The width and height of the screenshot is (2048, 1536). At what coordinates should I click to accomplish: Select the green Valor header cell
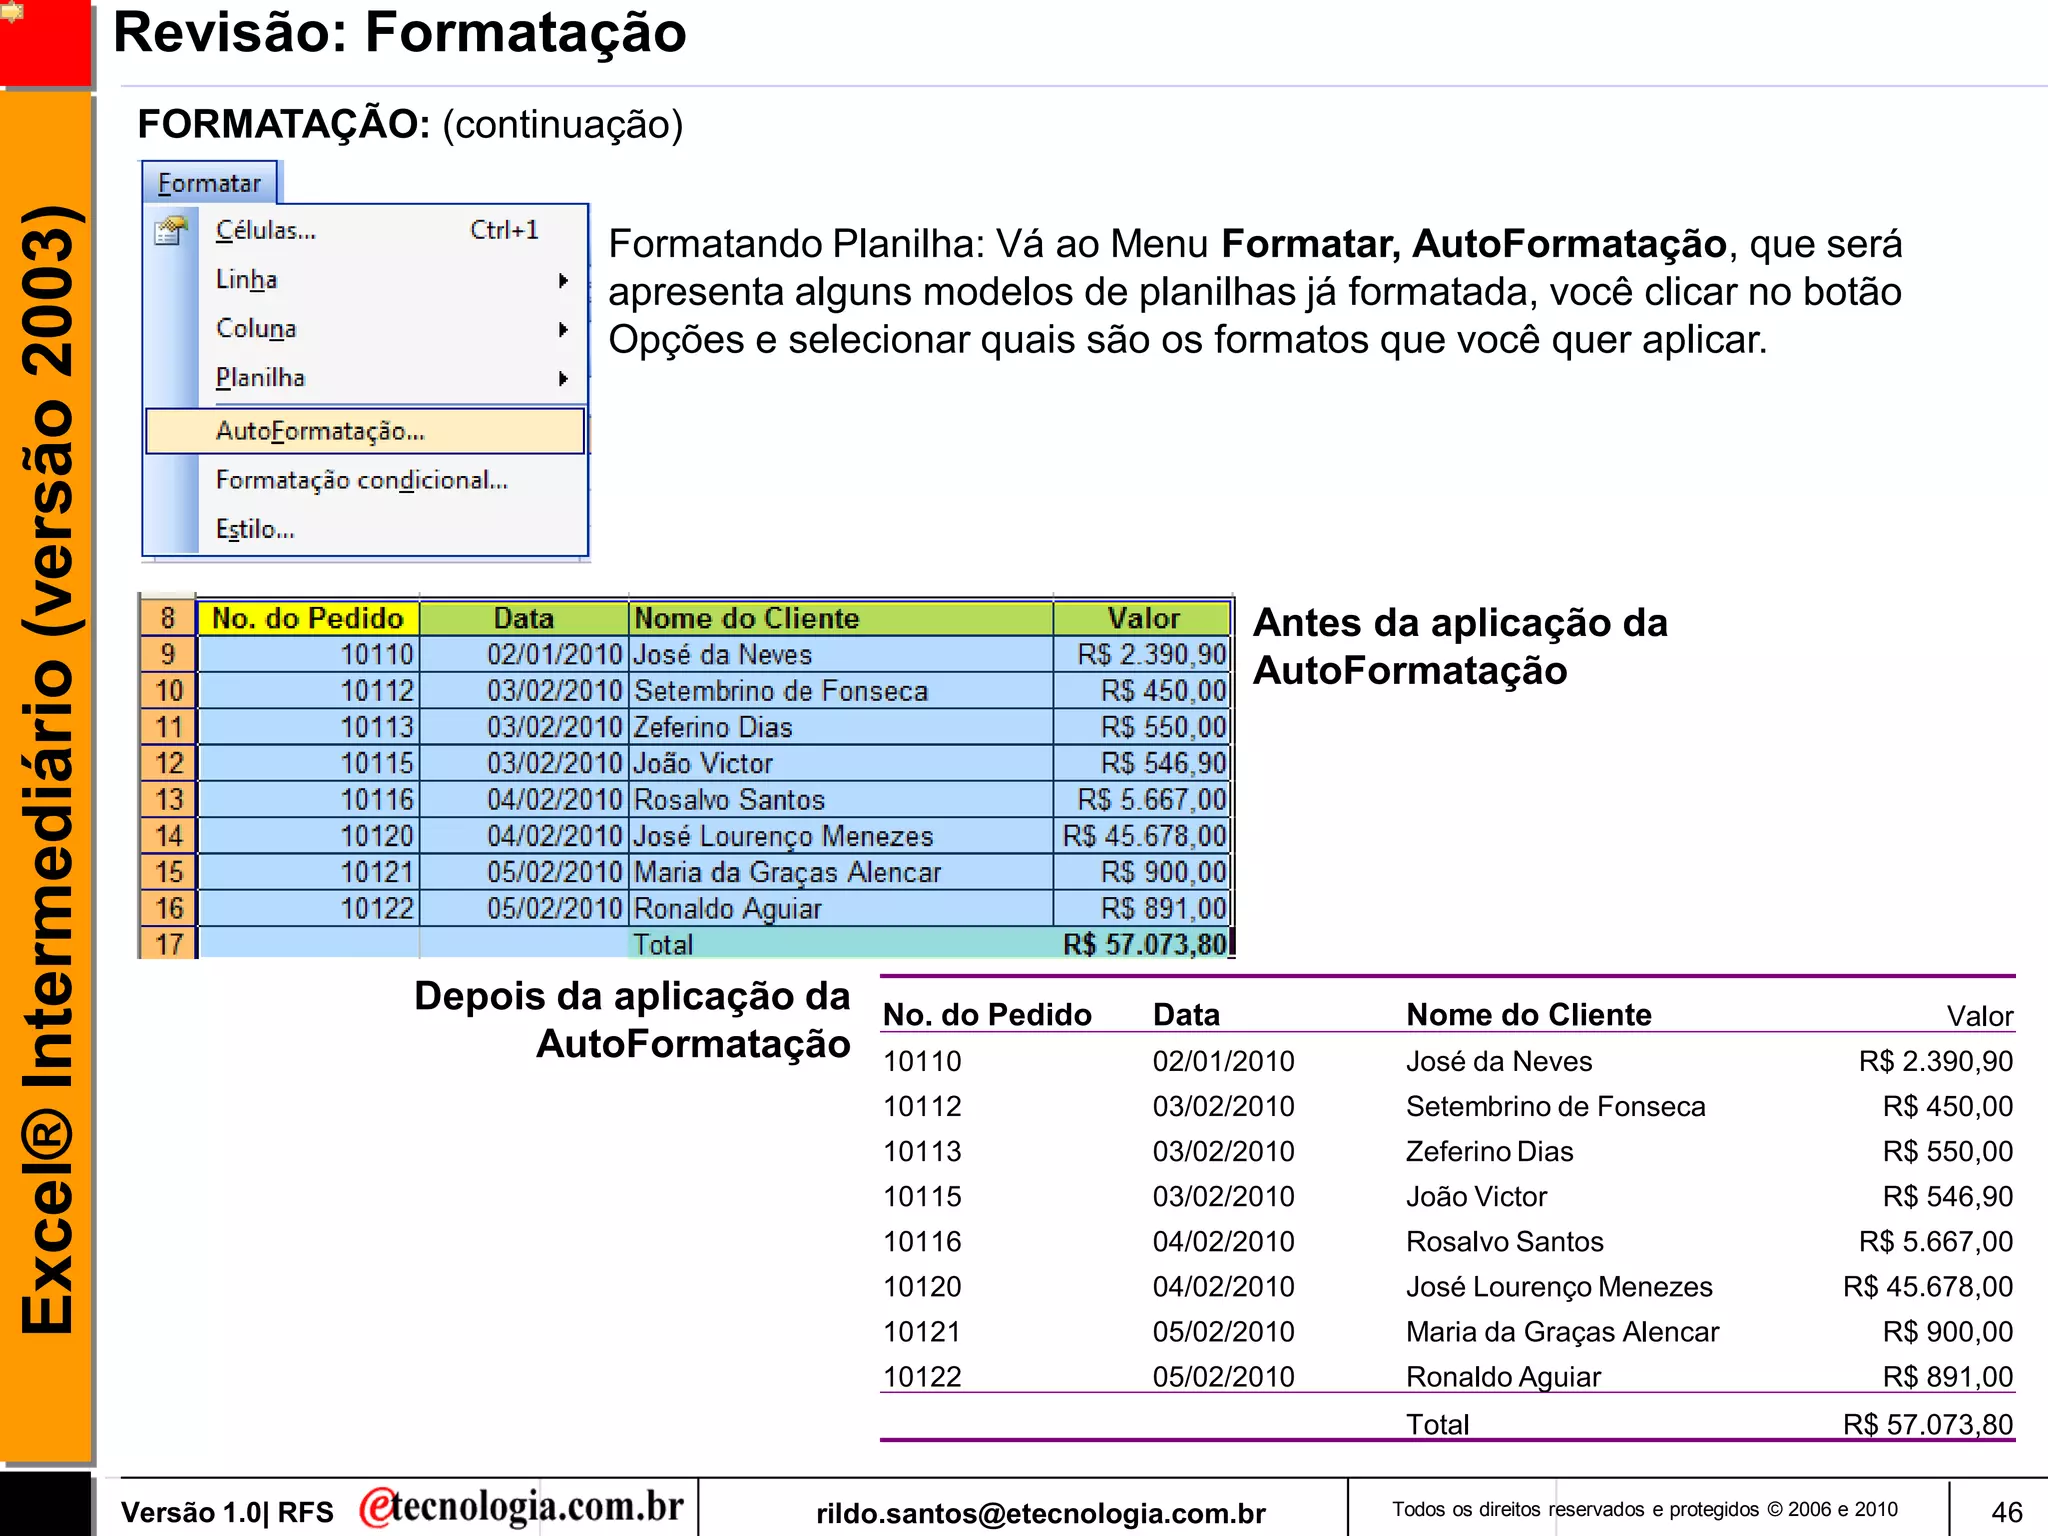1143,618
